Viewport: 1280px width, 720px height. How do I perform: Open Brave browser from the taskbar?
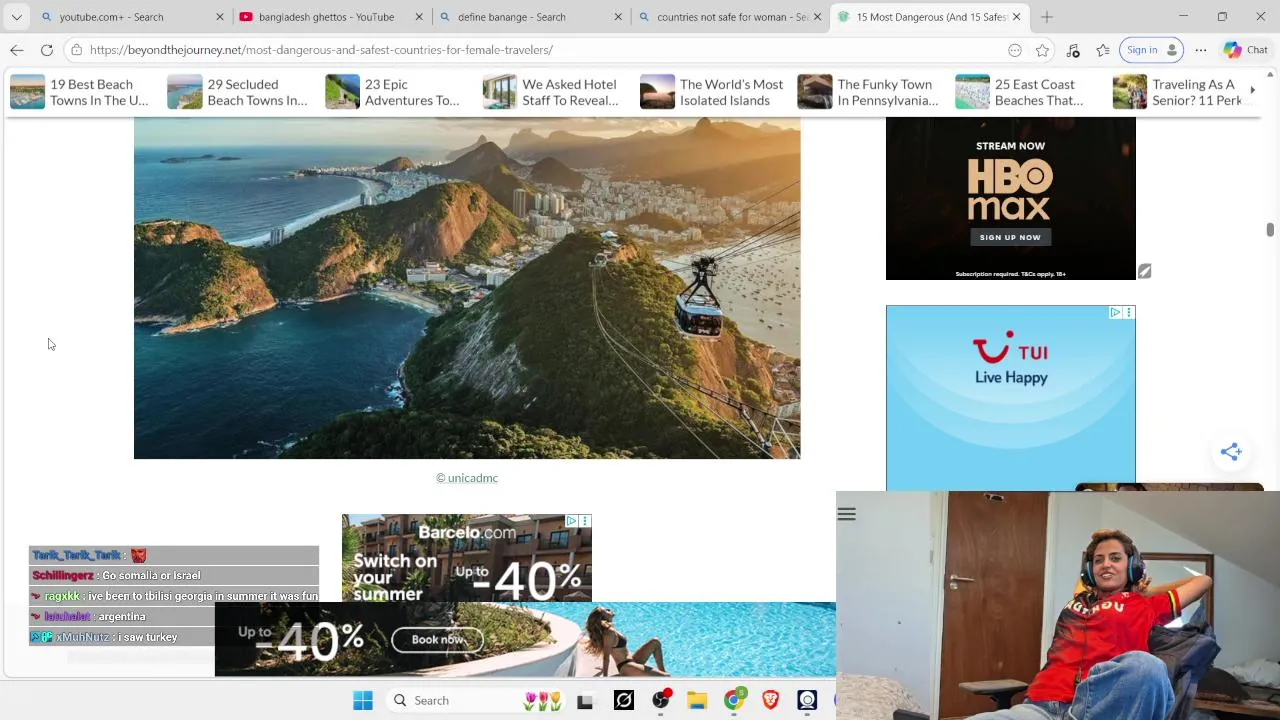771,701
